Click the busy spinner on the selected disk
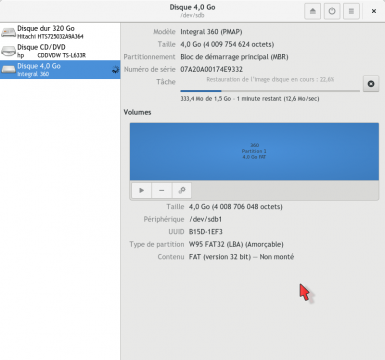 [115, 69]
